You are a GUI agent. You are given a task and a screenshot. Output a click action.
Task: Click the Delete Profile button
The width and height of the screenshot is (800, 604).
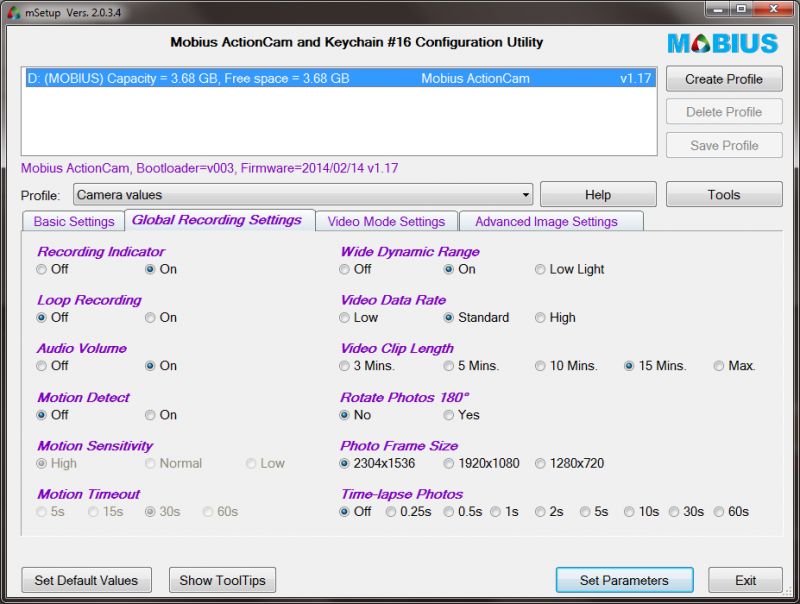pyautogui.click(x=724, y=112)
